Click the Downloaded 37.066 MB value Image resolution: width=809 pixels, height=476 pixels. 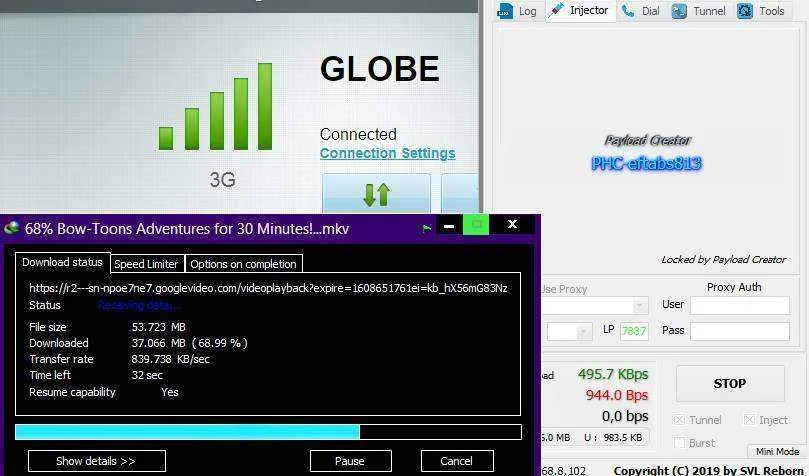(x=189, y=343)
